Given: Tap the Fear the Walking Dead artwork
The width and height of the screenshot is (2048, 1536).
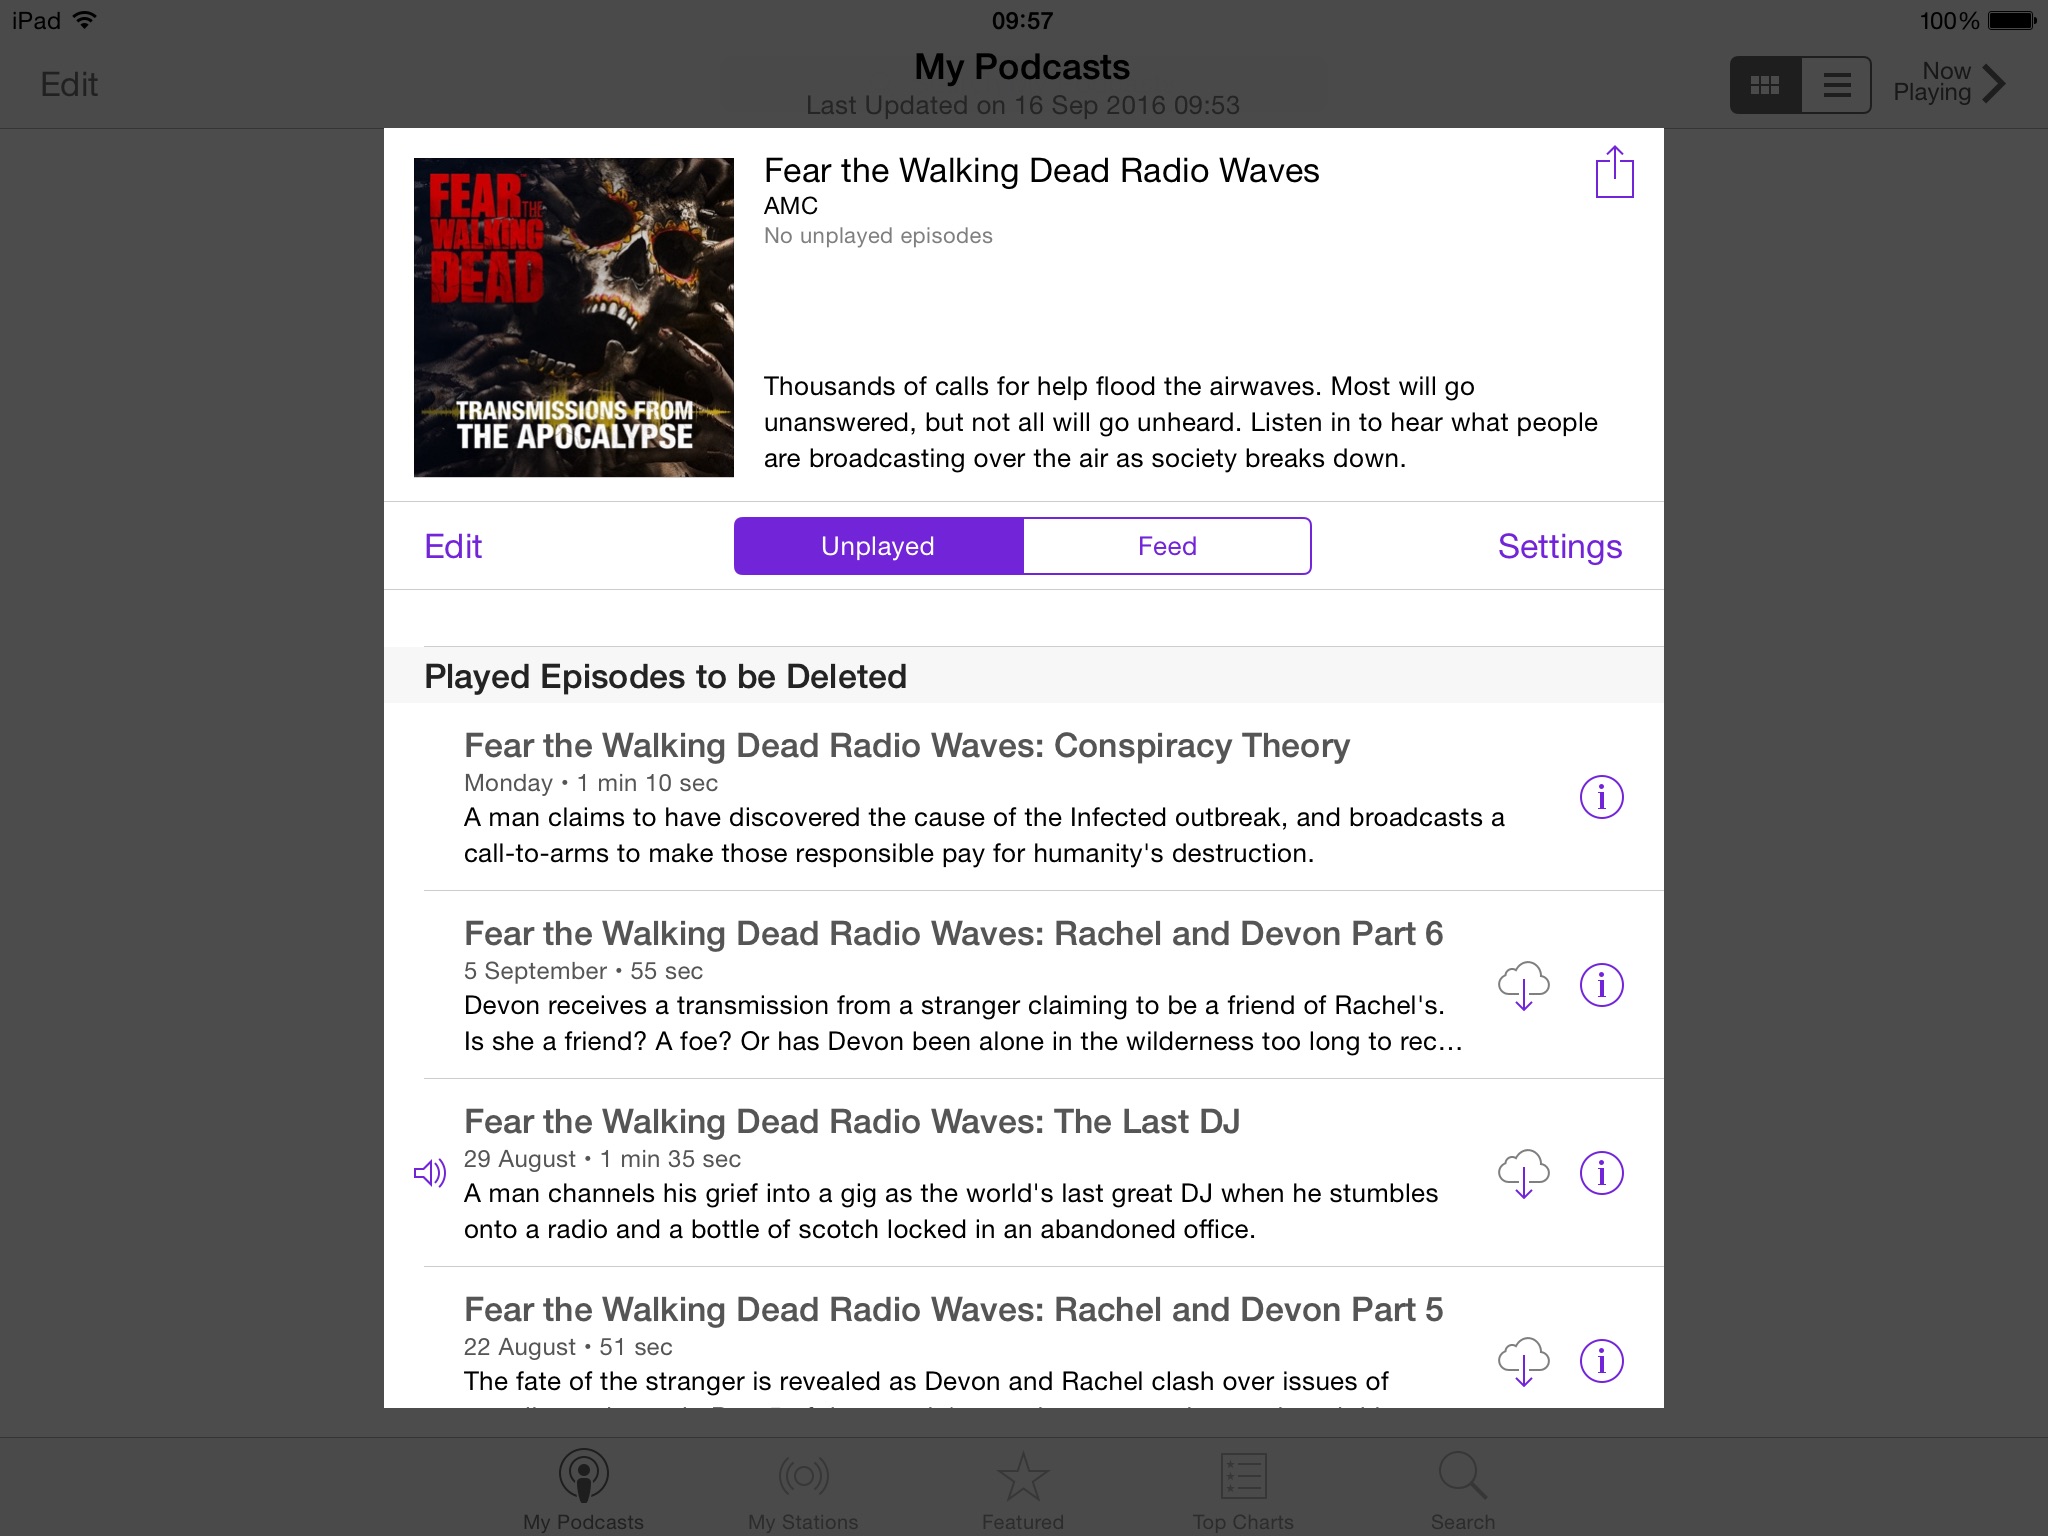Looking at the screenshot, I should 574,317.
